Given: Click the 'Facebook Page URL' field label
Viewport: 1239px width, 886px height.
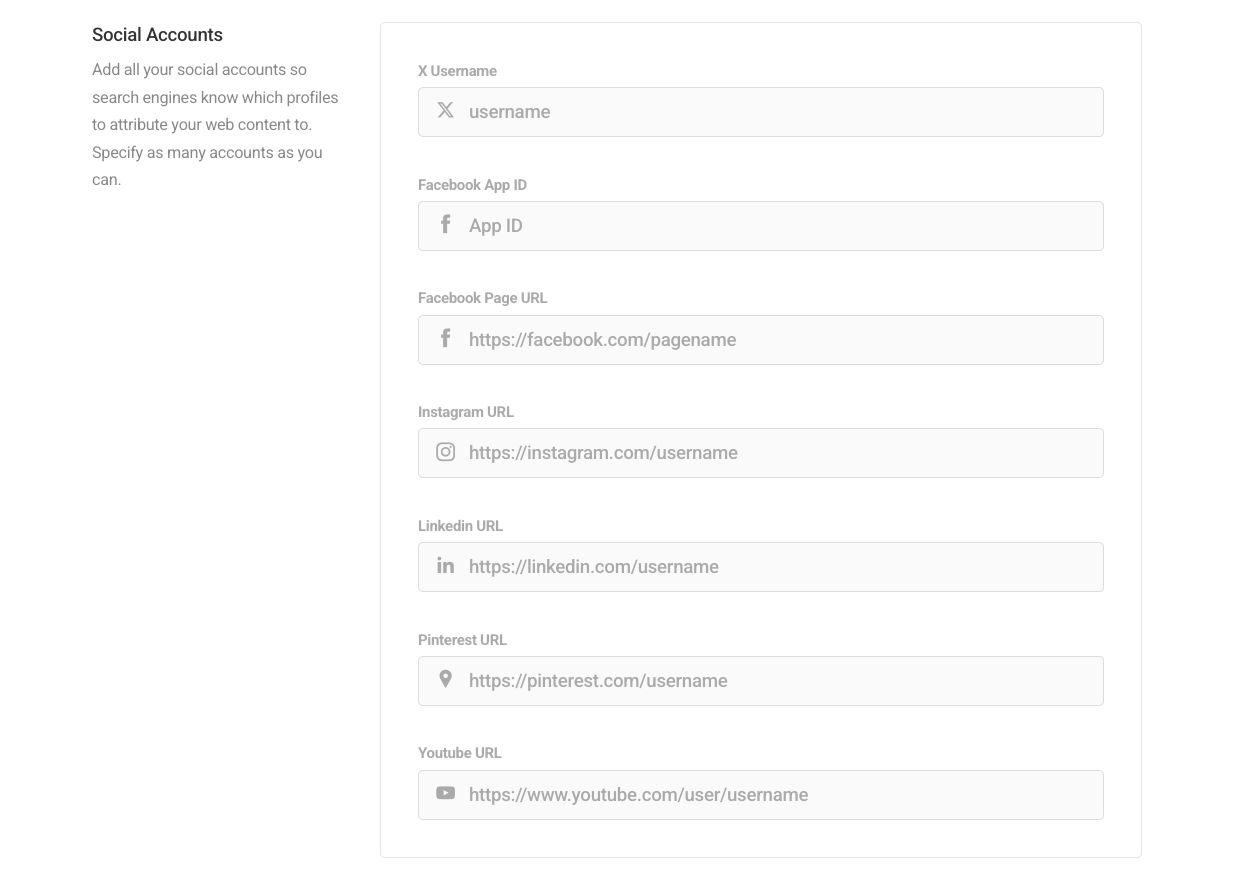Looking at the screenshot, I should tap(482, 298).
